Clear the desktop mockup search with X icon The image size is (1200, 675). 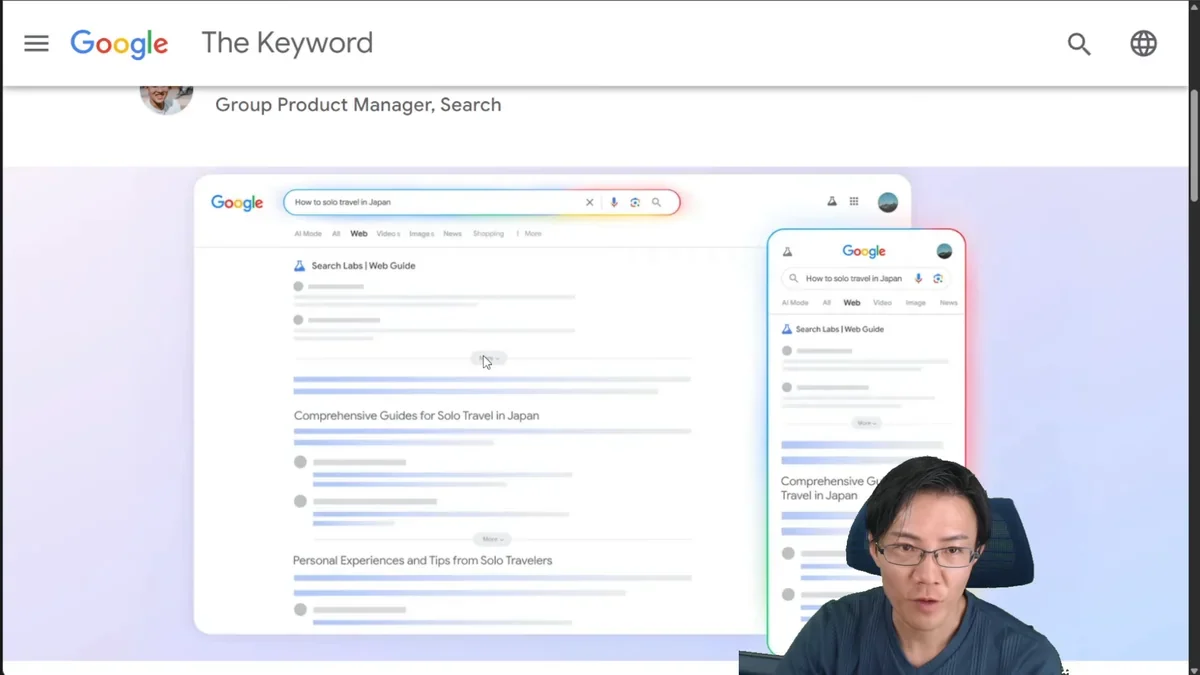tap(589, 202)
